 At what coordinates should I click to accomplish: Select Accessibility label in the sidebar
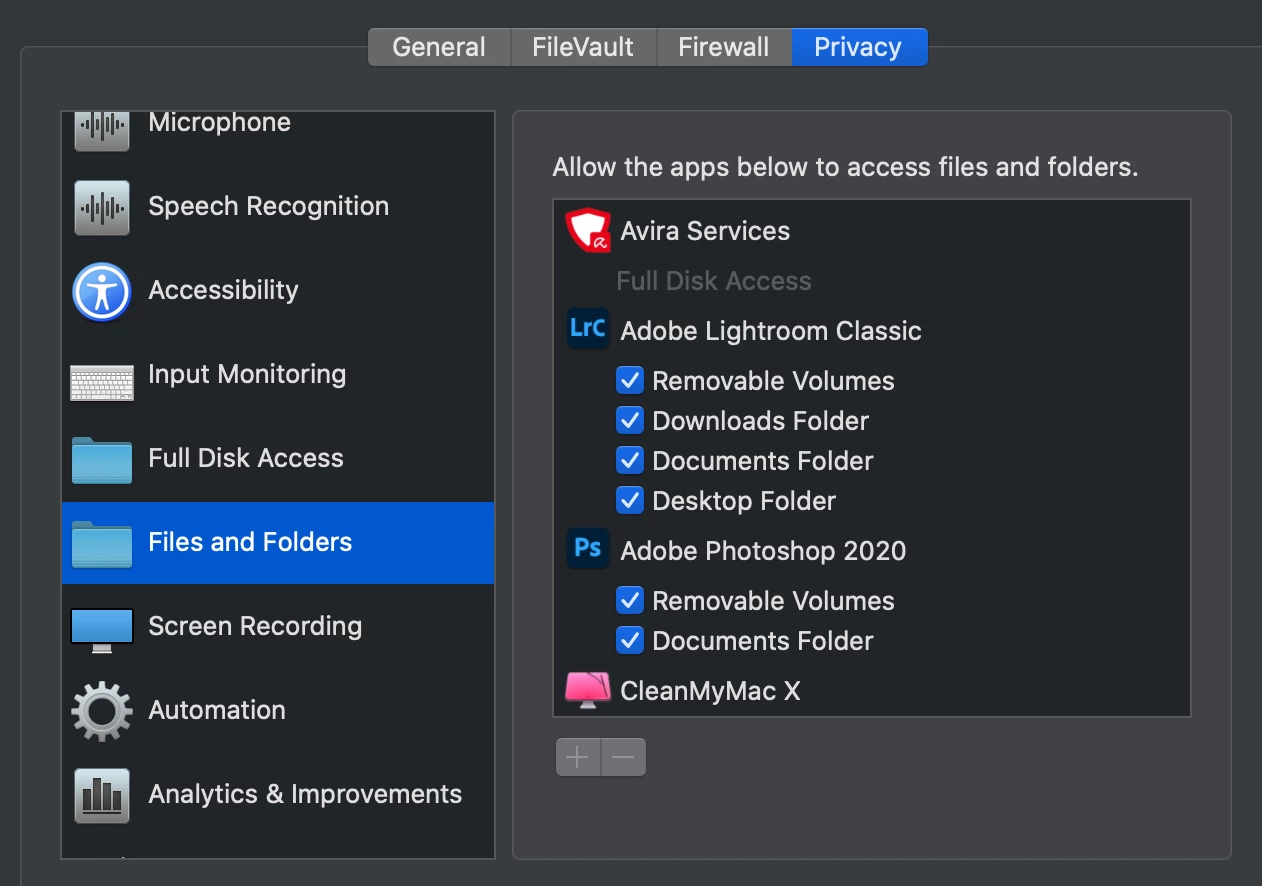pos(224,291)
